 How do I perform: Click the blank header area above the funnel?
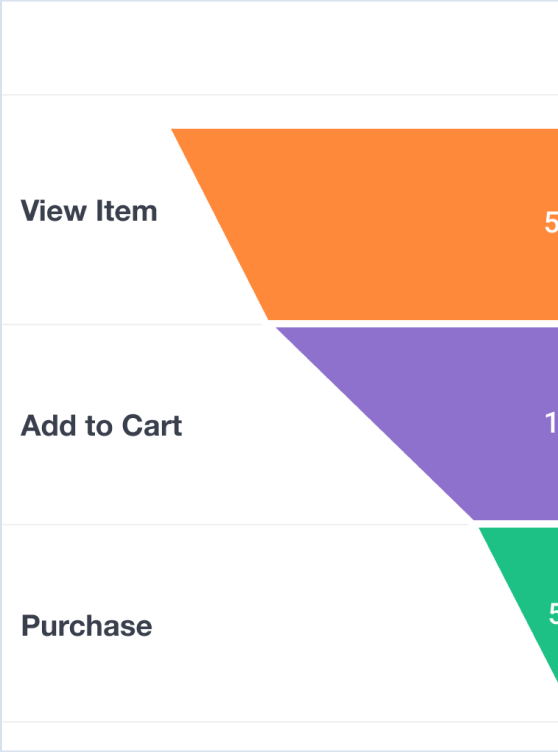coord(280,48)
